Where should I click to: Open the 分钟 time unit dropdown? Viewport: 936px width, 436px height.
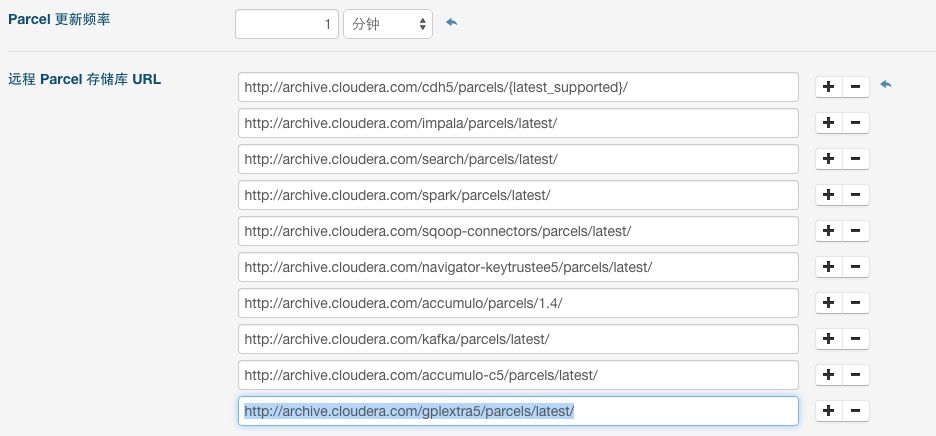pyautogui.click(x=388, y=24)
